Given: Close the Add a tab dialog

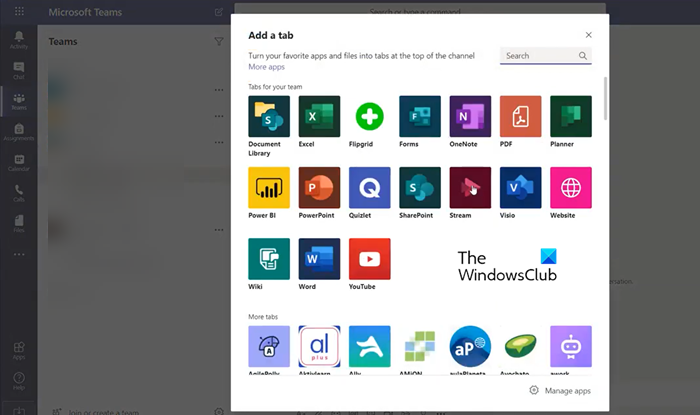Looking at the screenshot, I should (588, 35).
